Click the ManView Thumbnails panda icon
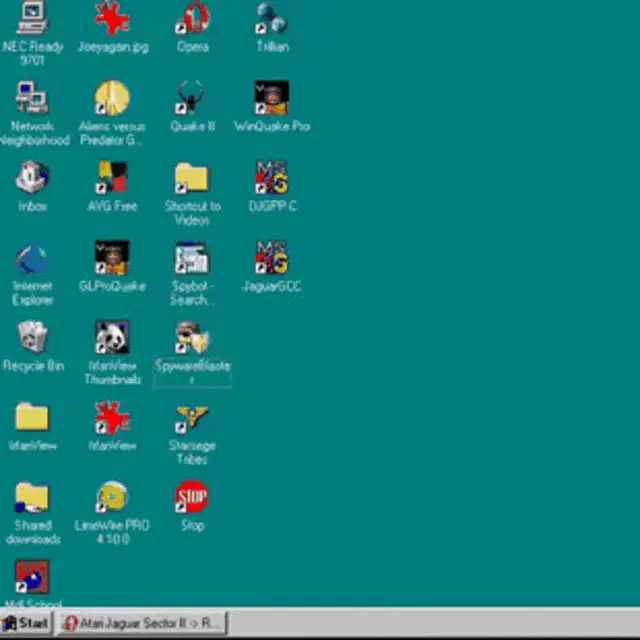640x640 pixels. click(x=112, y=338)
